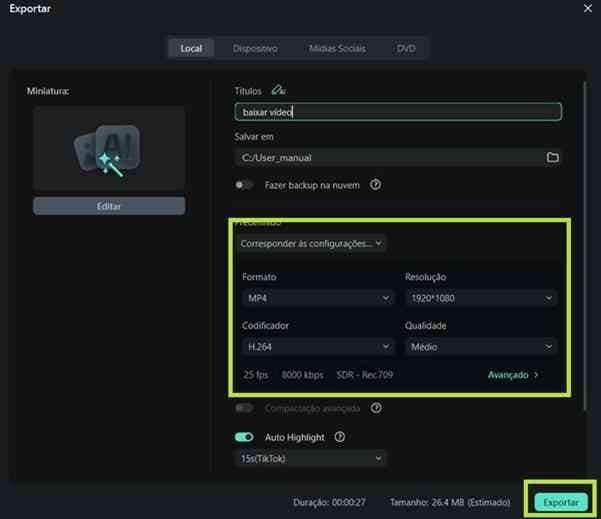This screenshot has height=519, width=601.
Task: Click the Auto Highlight label text
Action: tap(294, 437)
